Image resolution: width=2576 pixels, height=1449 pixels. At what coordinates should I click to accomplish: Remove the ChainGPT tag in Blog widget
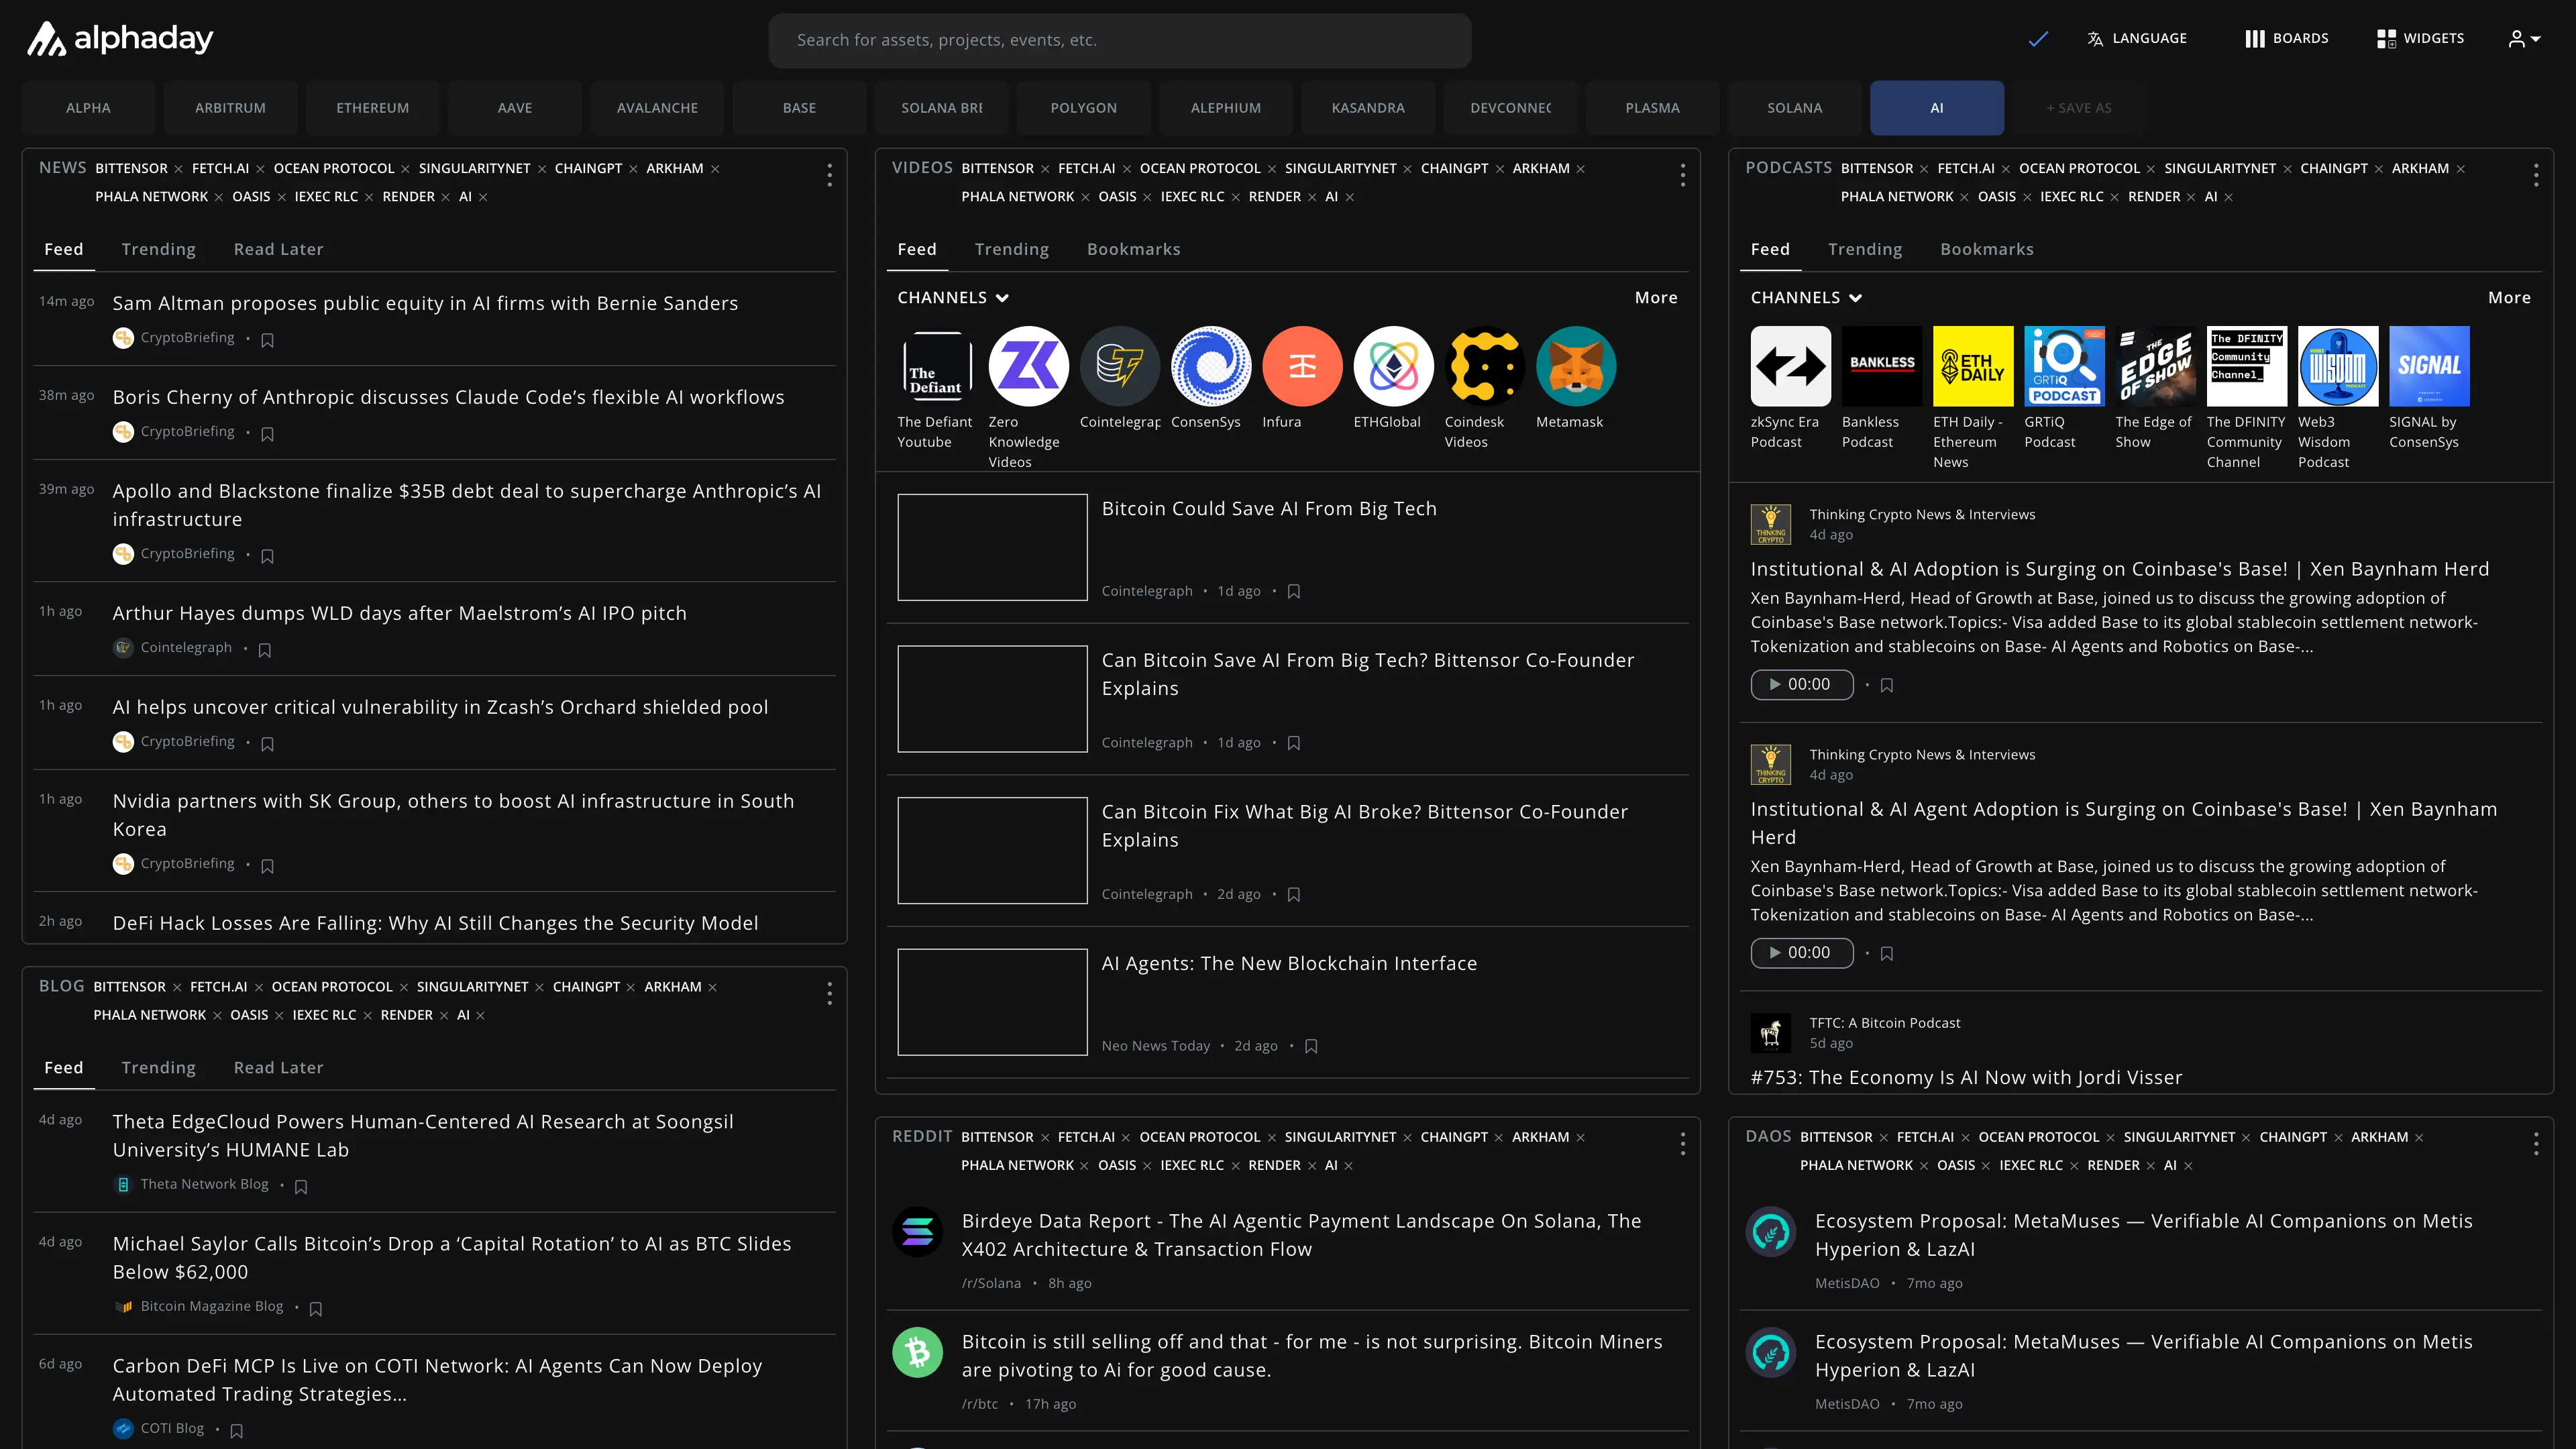coord(630,988)
